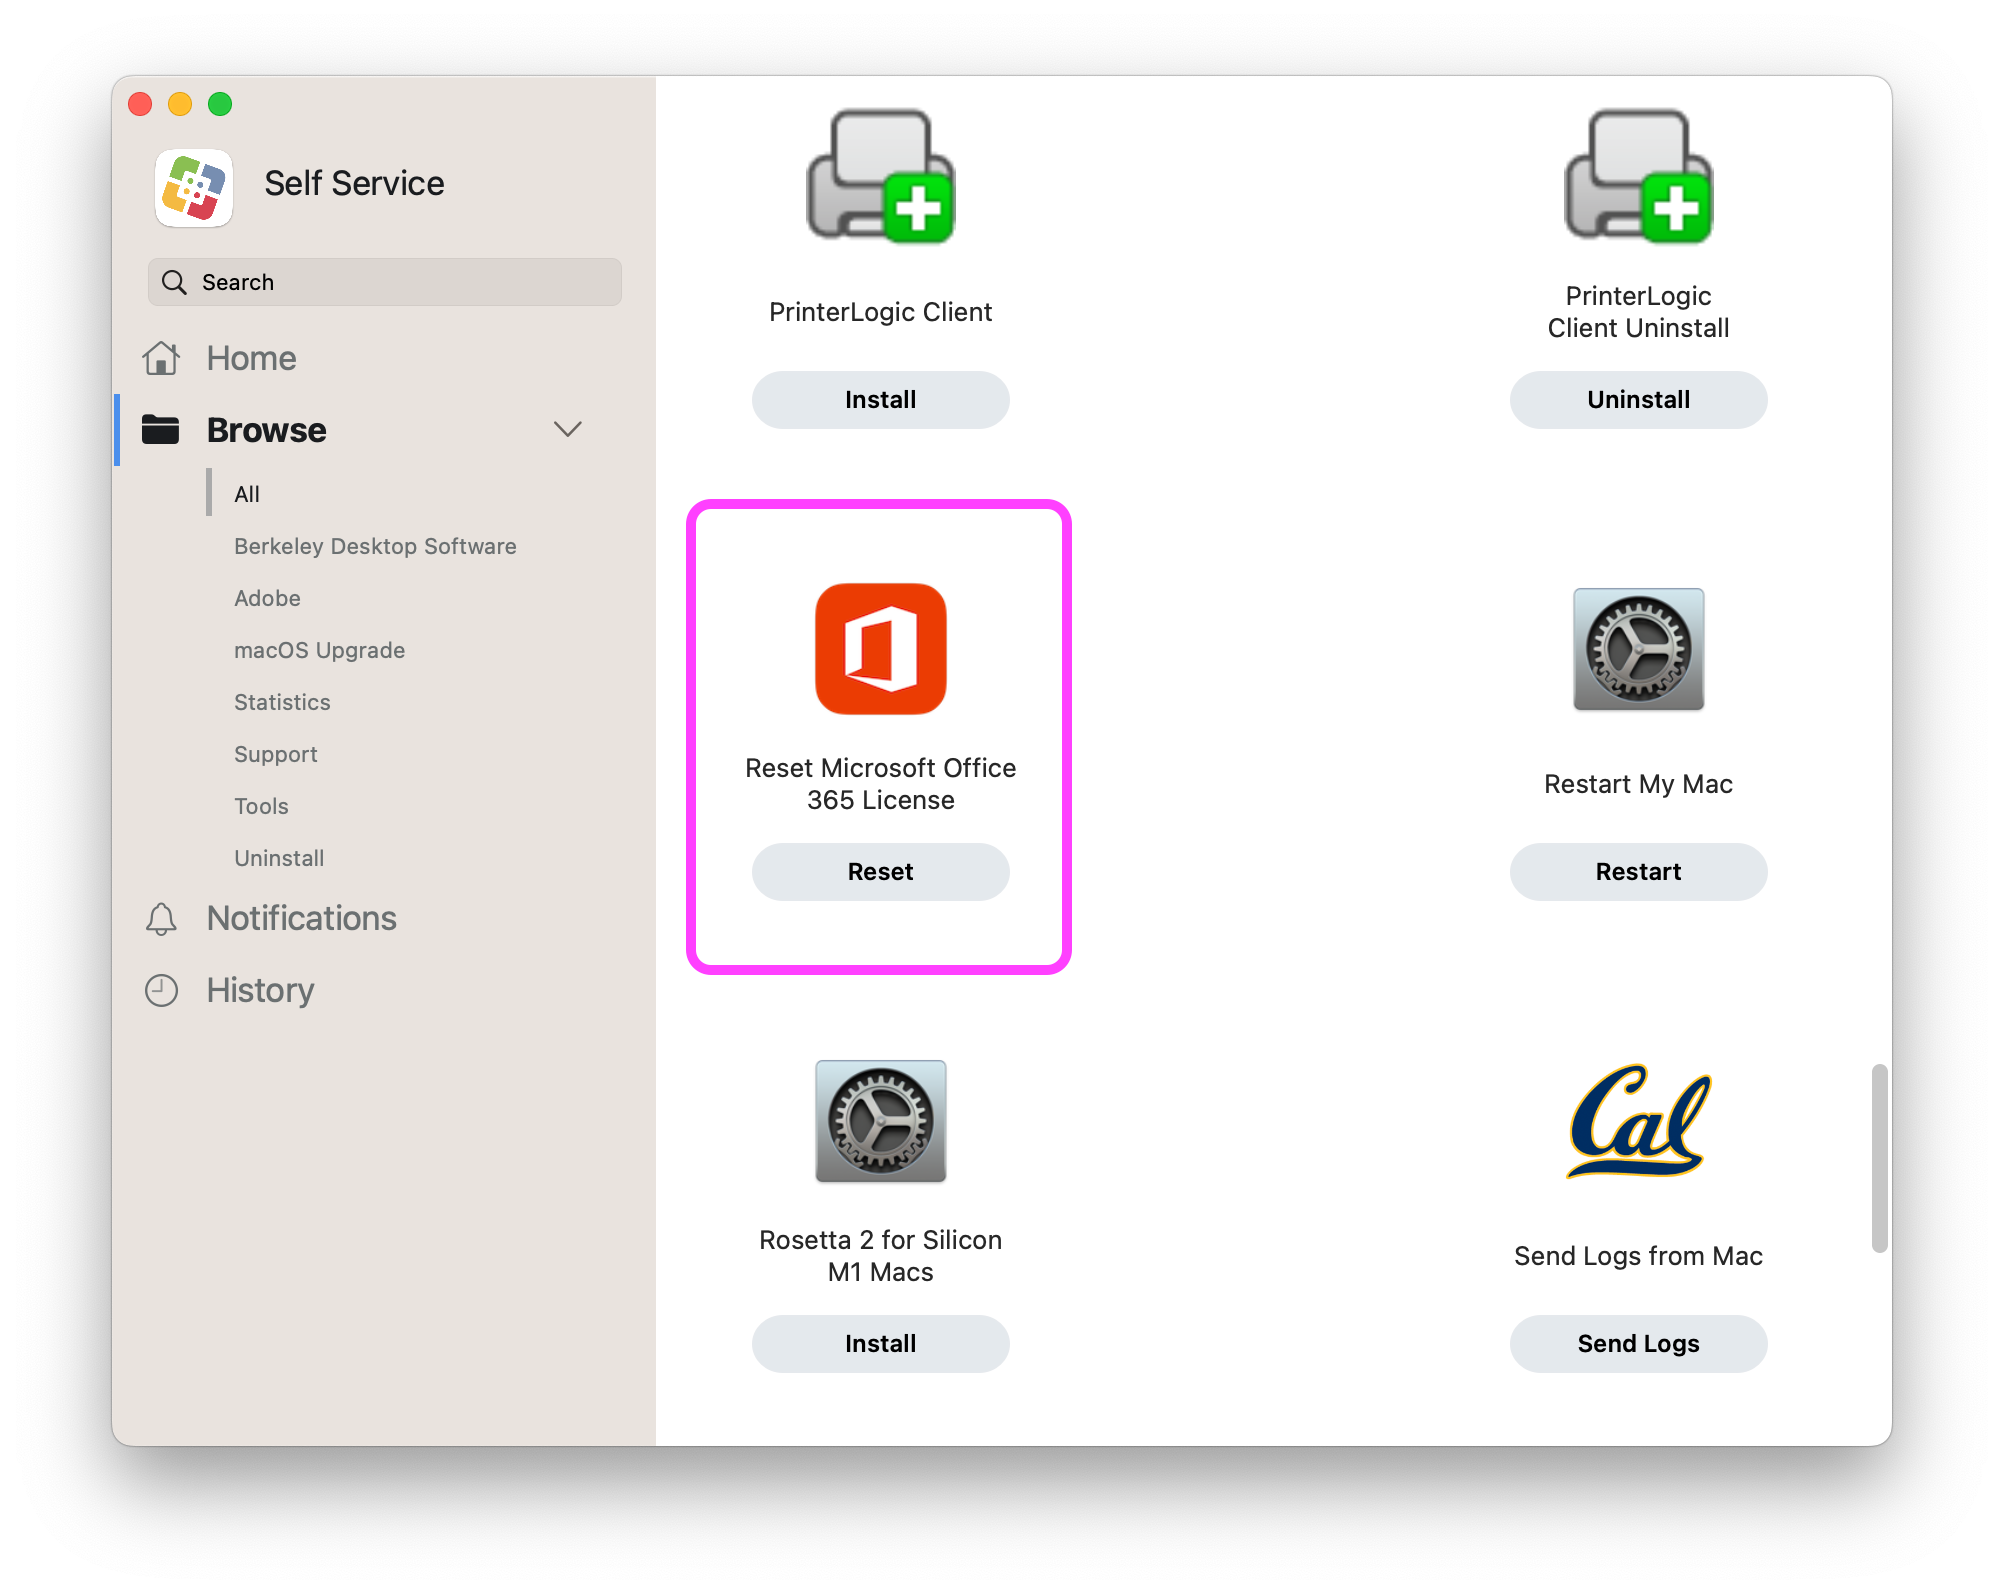Click the Rosetta 2 gear icon

[880, 1121]
